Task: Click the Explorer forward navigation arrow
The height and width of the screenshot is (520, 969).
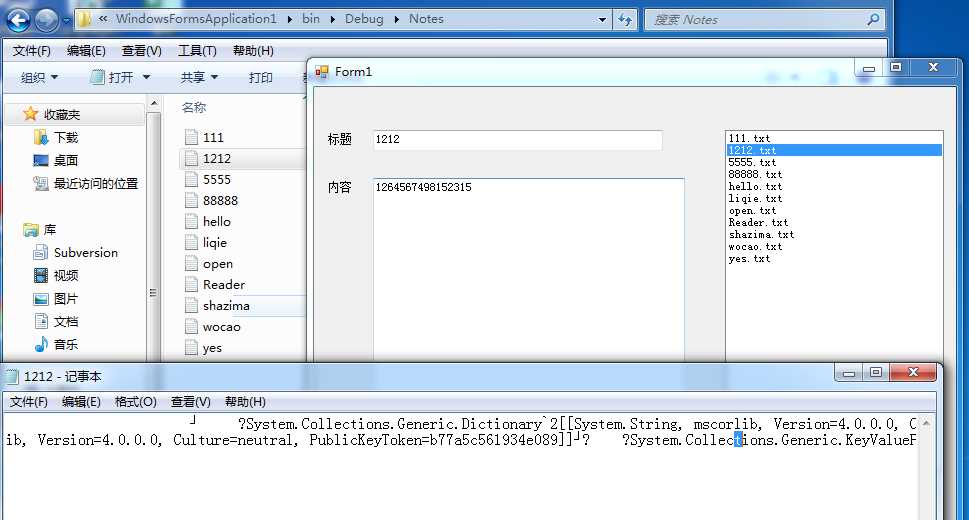Action: click(47, 20)
